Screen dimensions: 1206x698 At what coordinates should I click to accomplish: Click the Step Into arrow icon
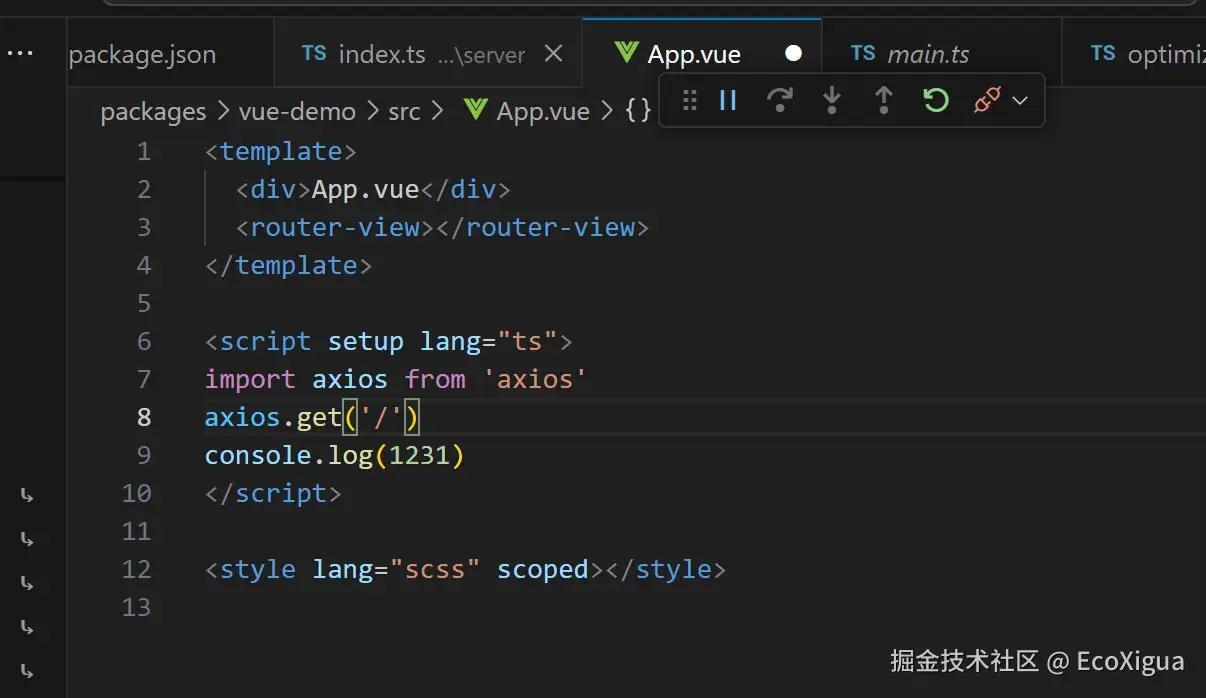pos(831,100)
